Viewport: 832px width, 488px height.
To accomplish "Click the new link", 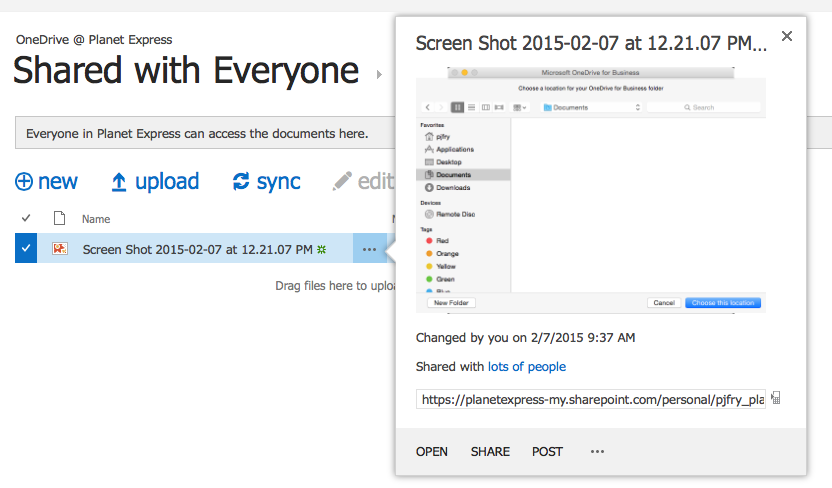I will 58,181.
